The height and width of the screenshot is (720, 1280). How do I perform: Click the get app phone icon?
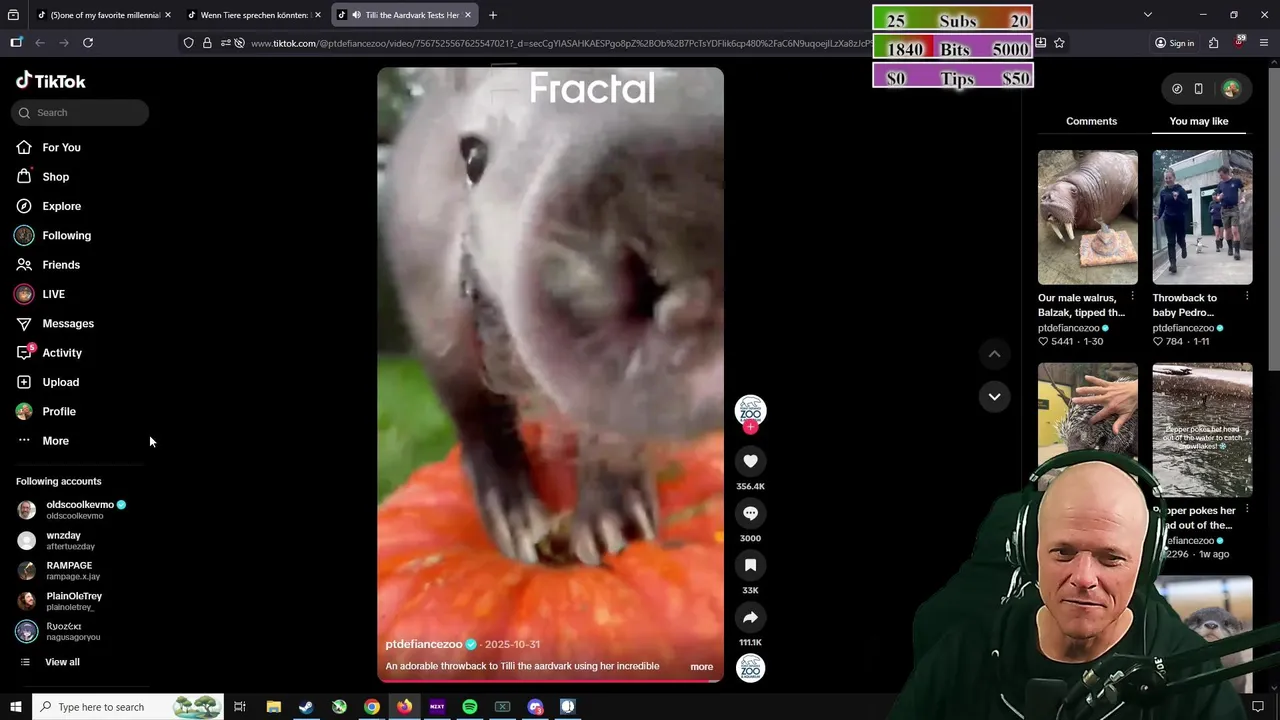(x=1198, y=89)
